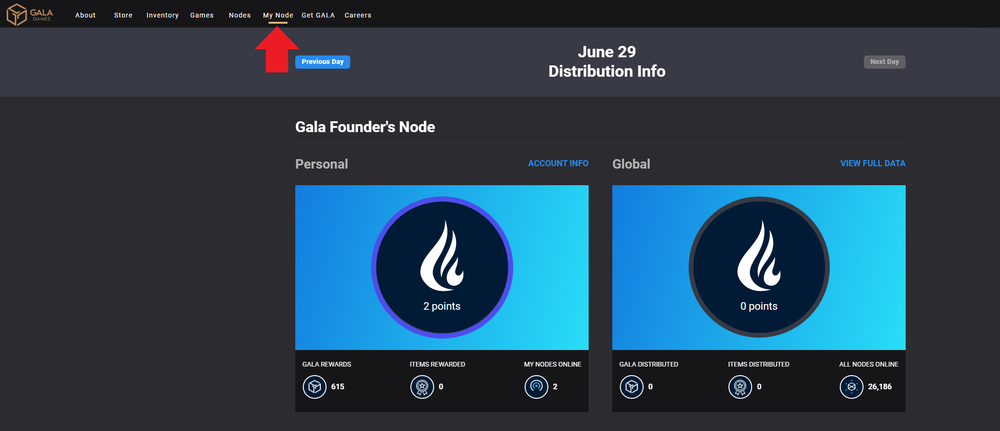
Task: Click the GALA REWARDS label
Action: coord(327,365)
